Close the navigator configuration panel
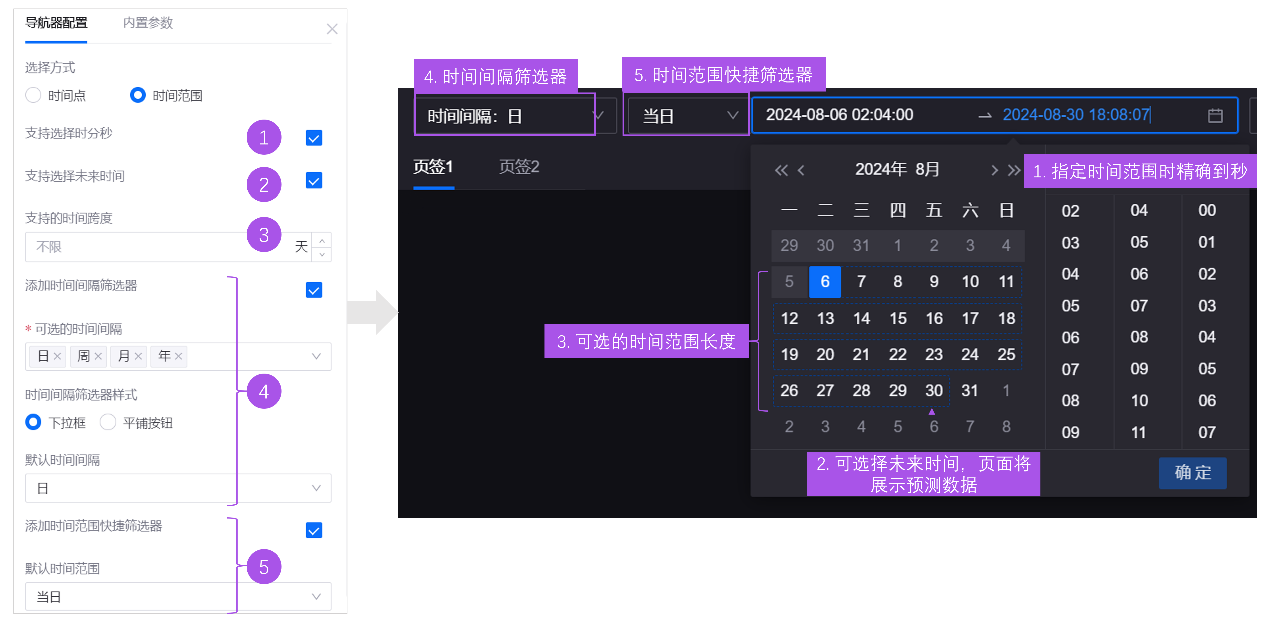The width and height of the screenshot is (1269, 622). click(x=332, y=29)
